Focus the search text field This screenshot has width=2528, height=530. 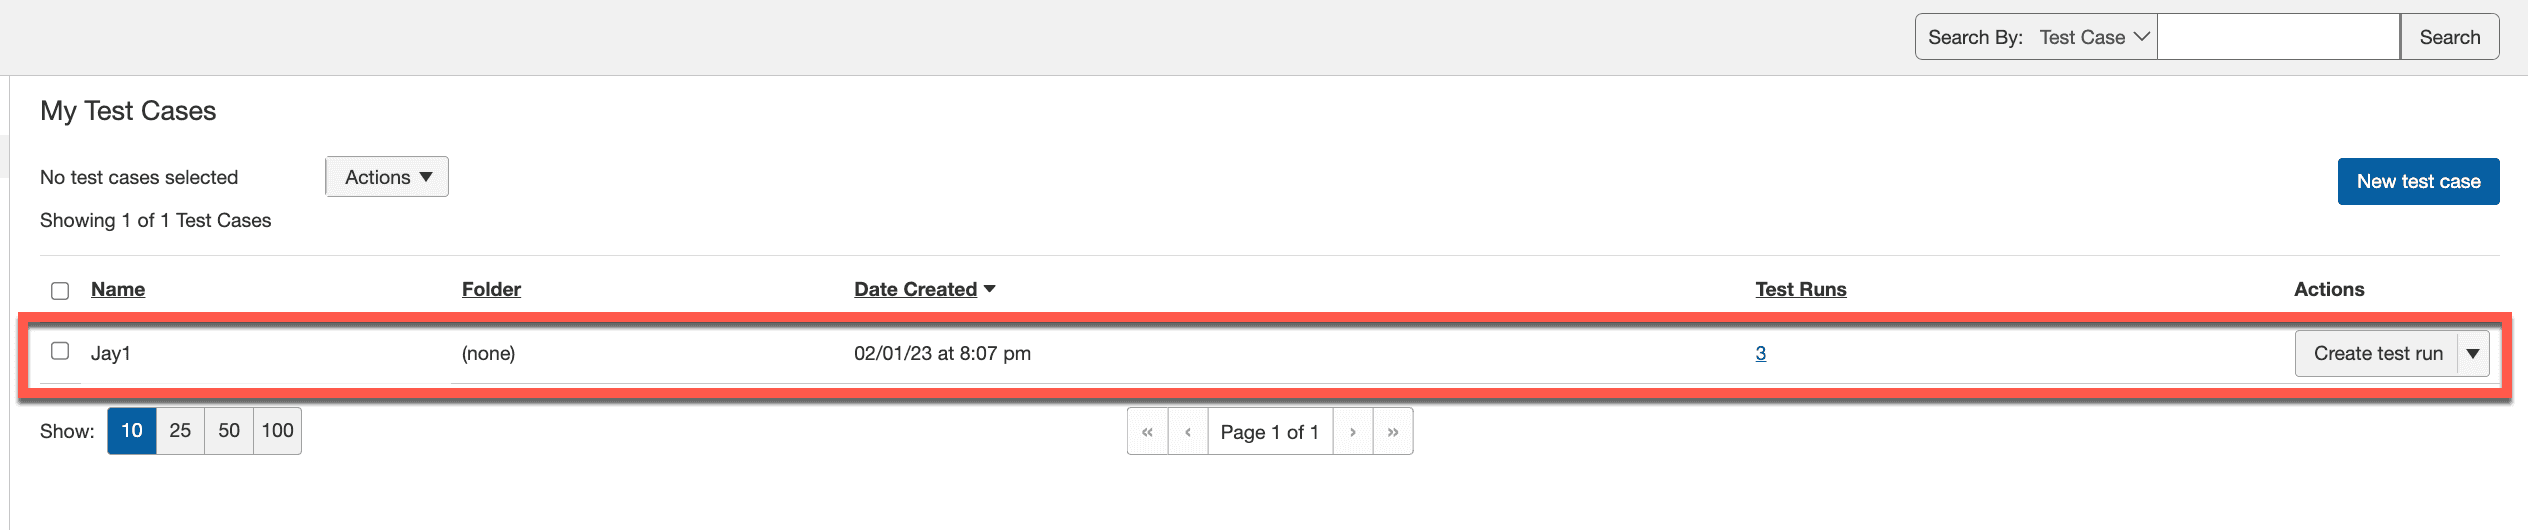[x=2278, y=37]
